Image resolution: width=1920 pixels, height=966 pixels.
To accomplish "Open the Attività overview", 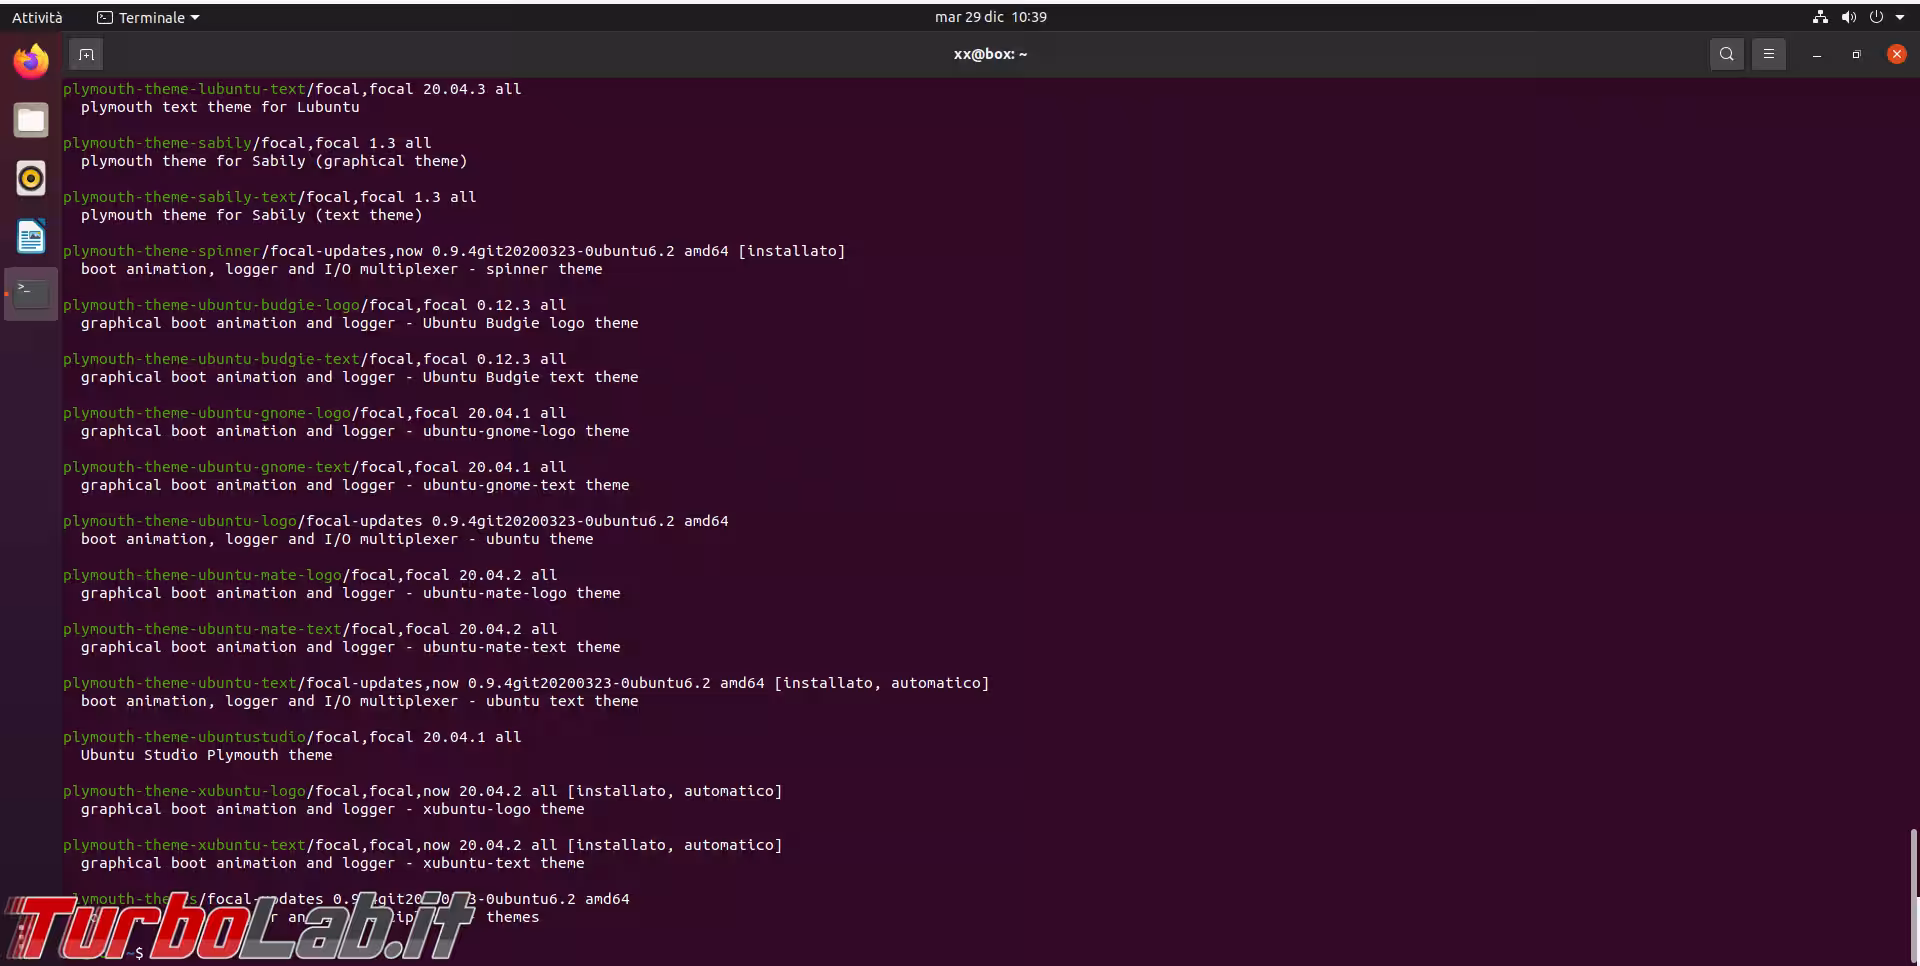I will pyautogui.click(x=37, y=17).
